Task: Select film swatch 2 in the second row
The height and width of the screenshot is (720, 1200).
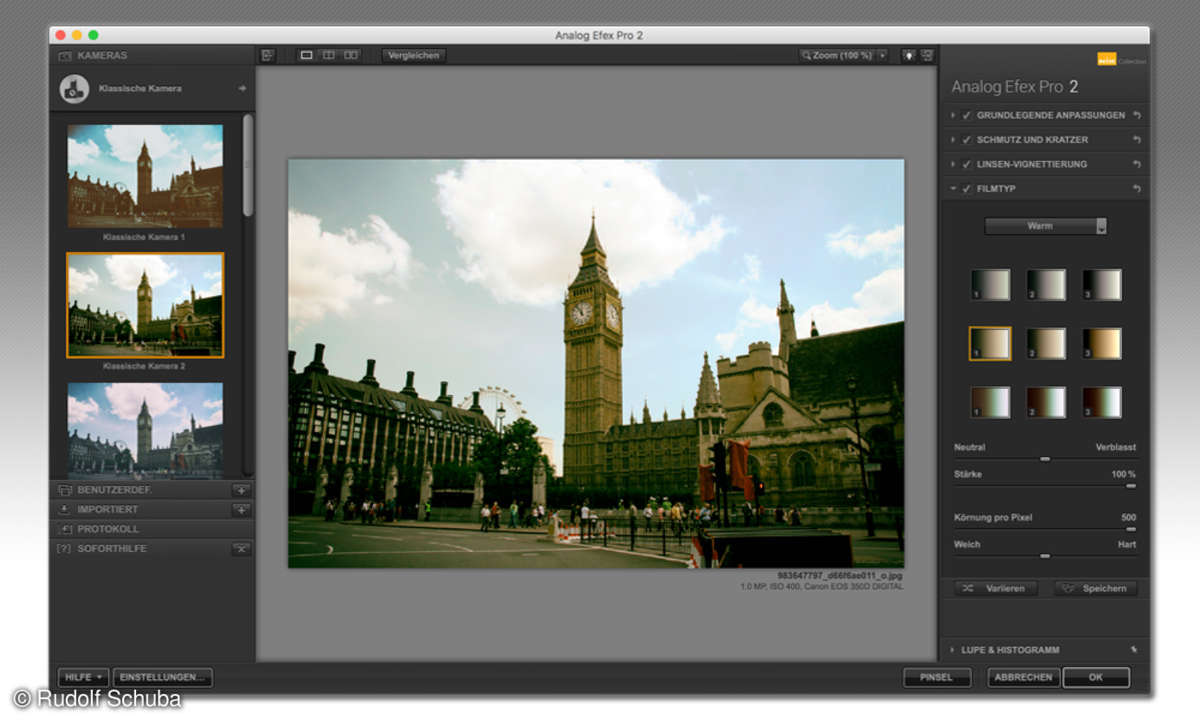Action: point(1046,343)
